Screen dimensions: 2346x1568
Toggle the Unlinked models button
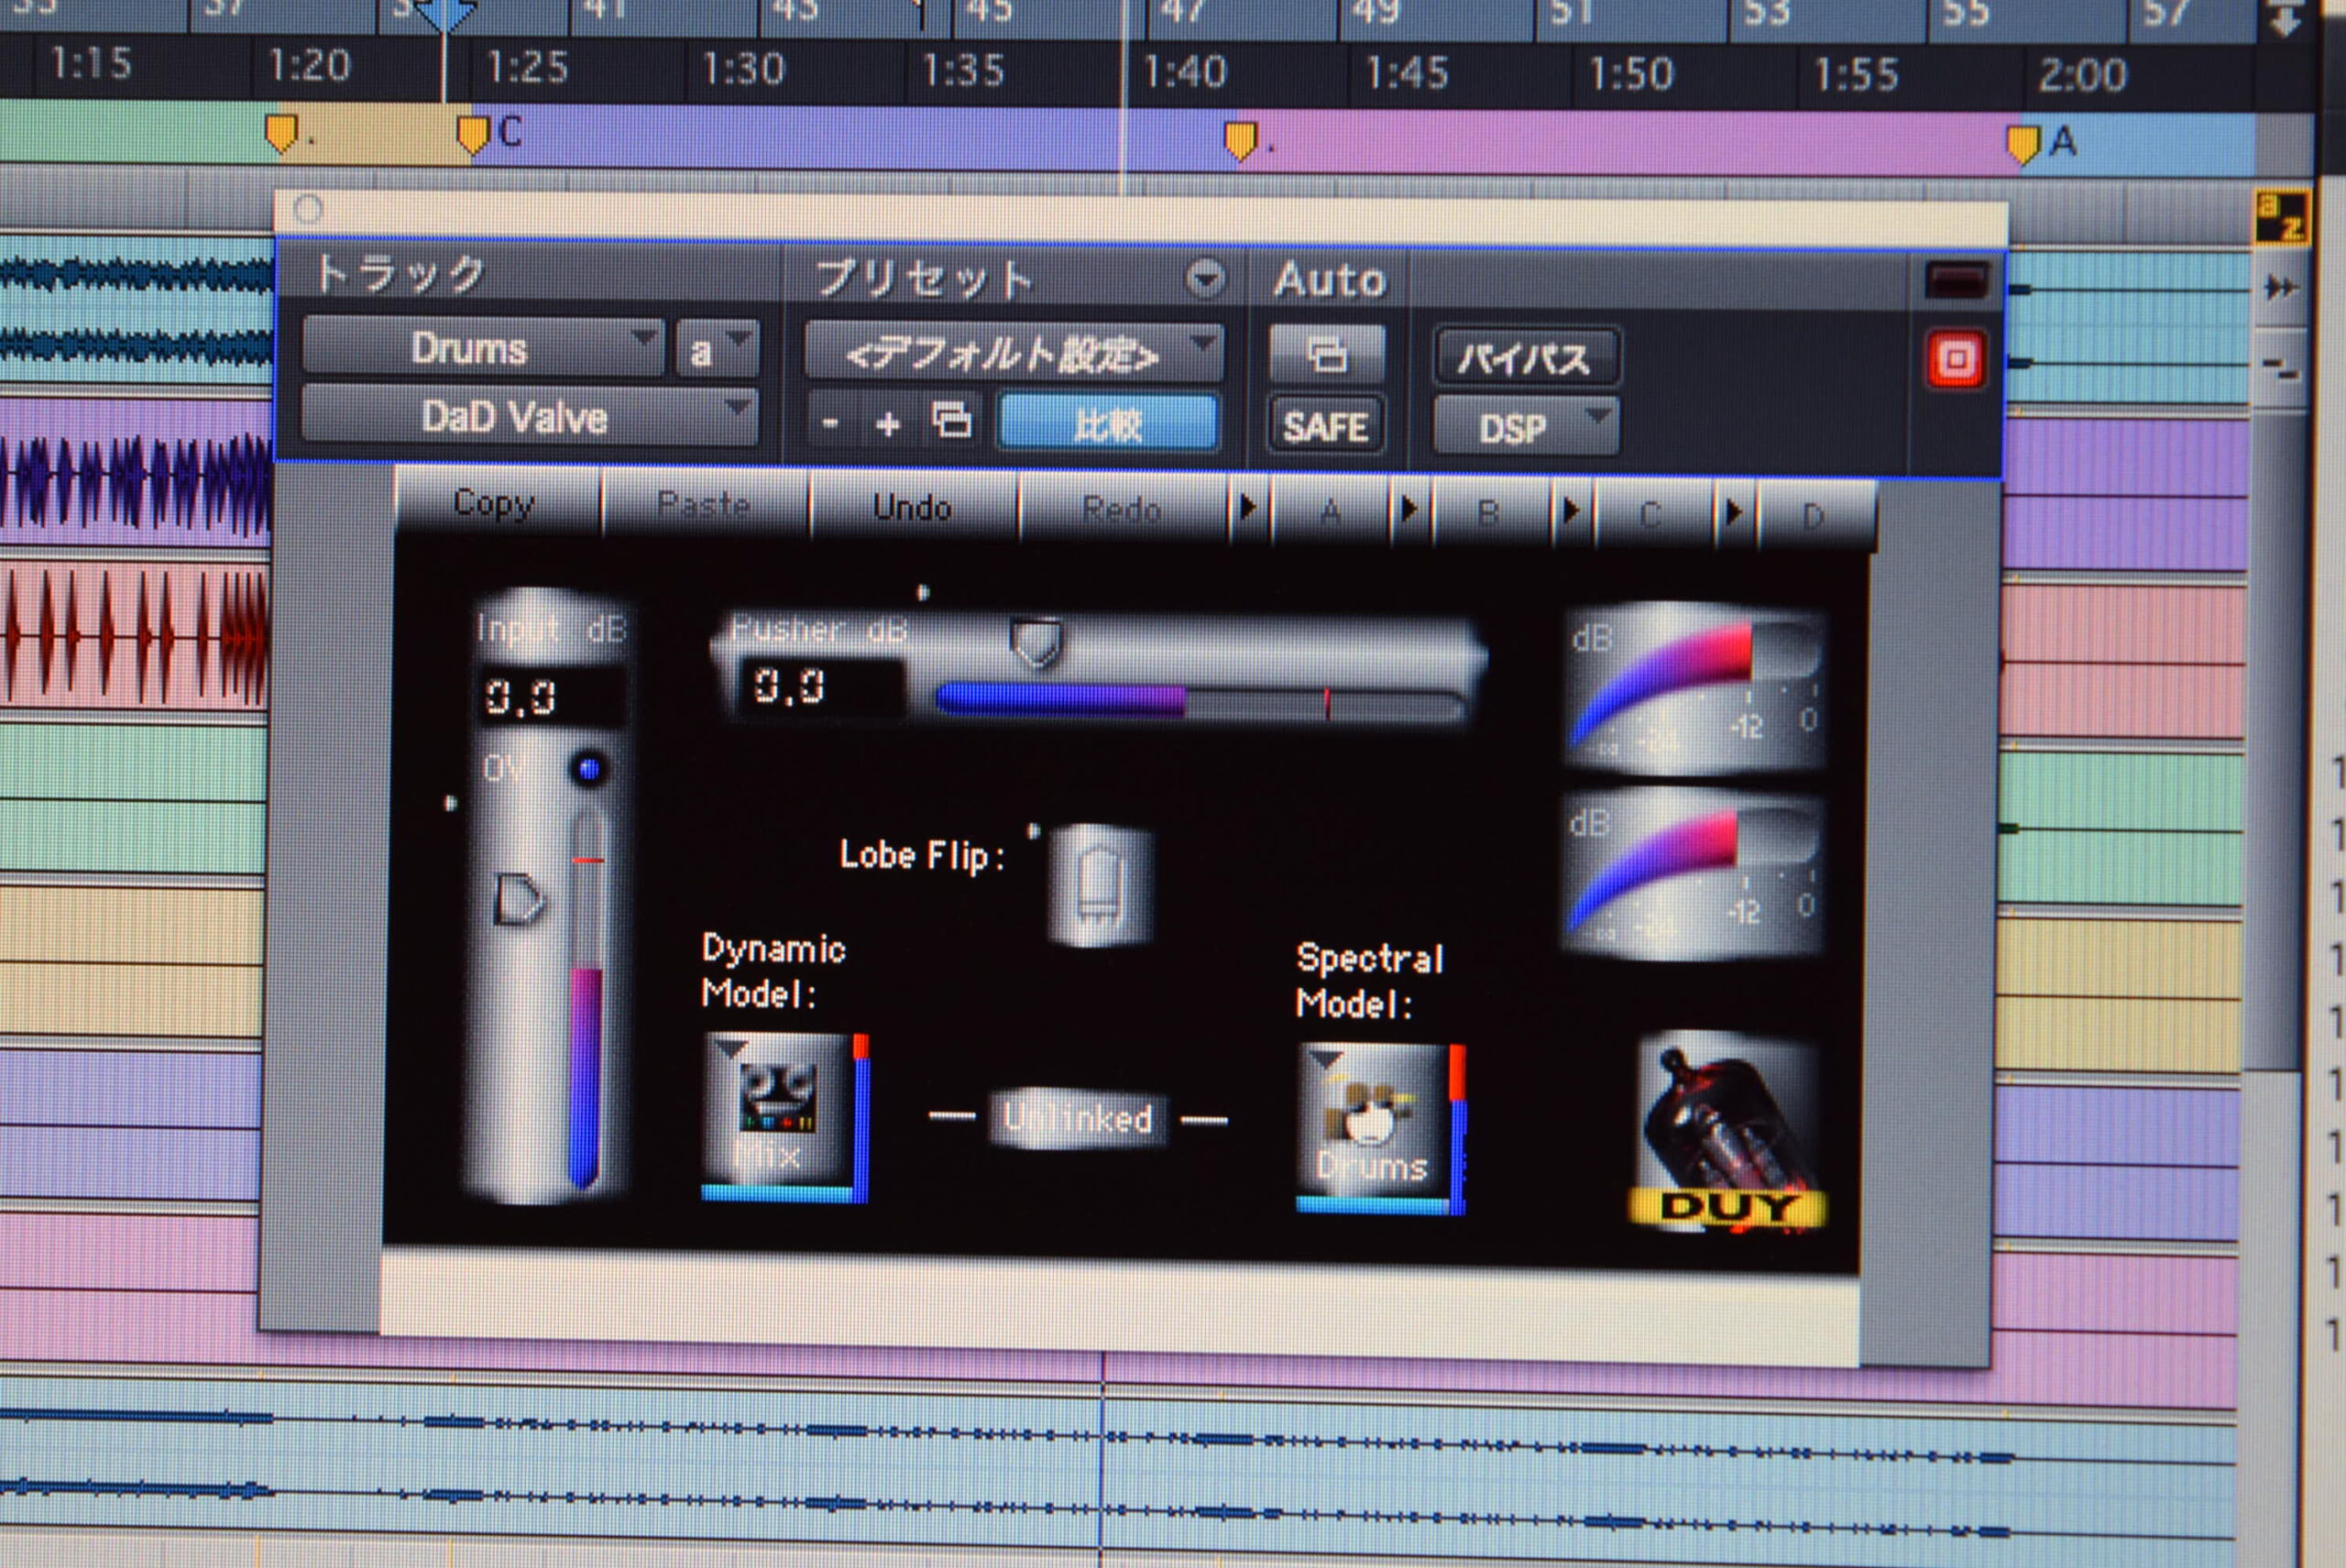coord(1078,1118)
